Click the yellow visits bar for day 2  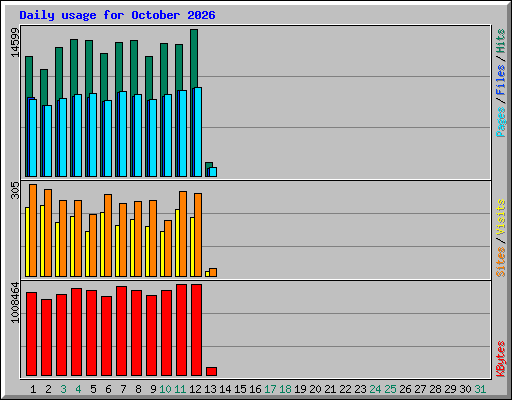[x=42, y=241]
